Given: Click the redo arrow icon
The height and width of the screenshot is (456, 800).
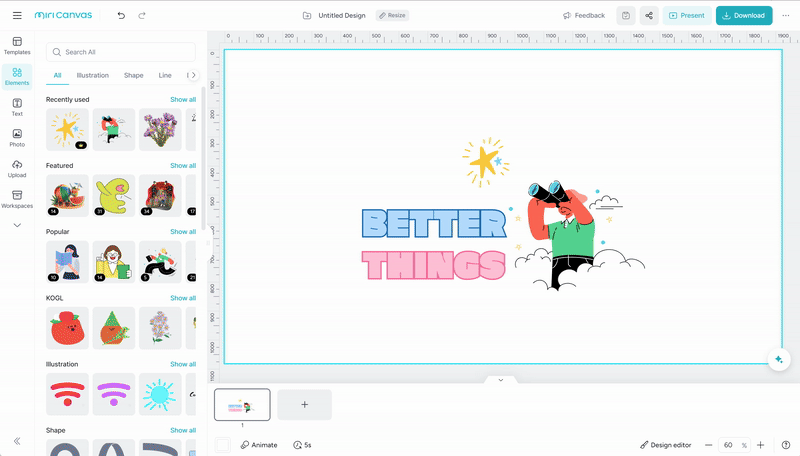Looking at the screenshot, I should pyautogui.click(x=142, y=16).
